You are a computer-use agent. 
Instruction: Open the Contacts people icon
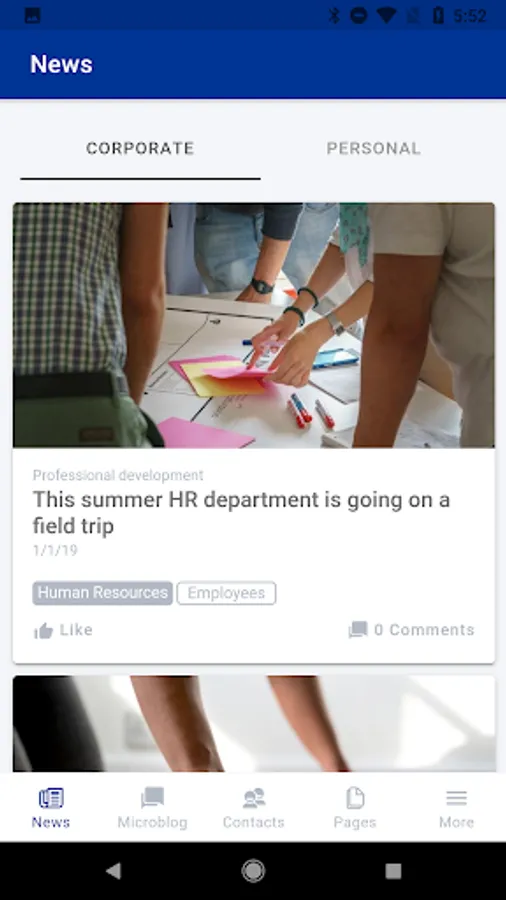254,797
